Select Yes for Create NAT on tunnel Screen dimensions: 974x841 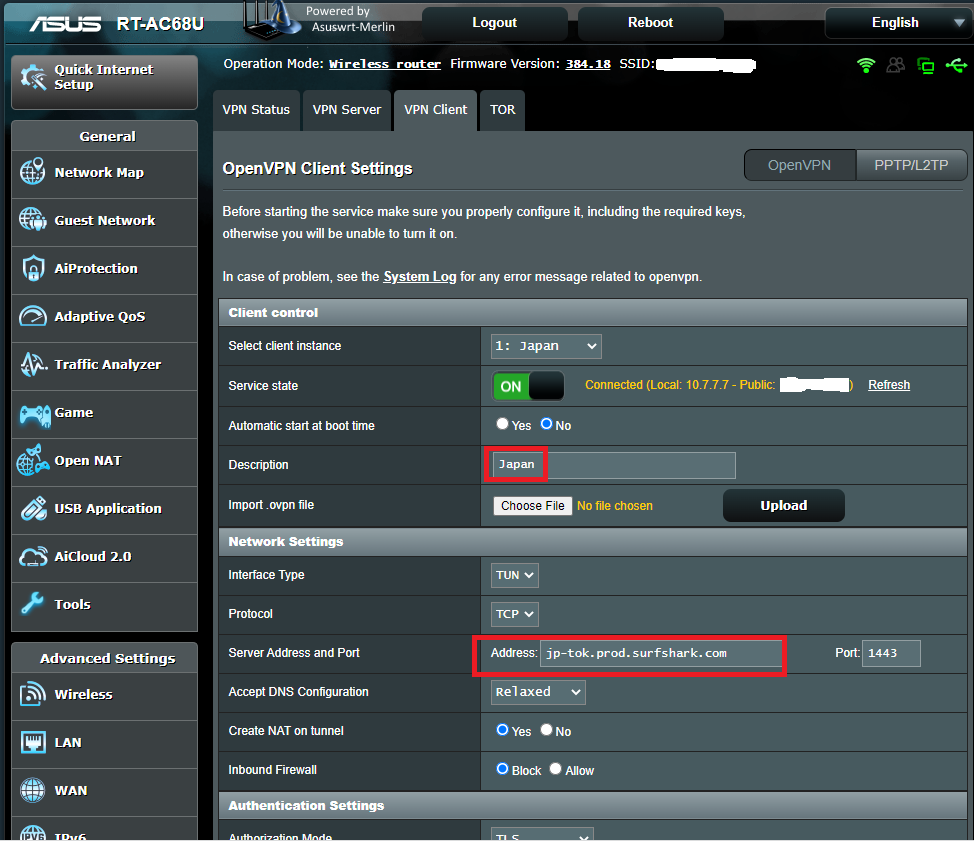pos(503,730)
